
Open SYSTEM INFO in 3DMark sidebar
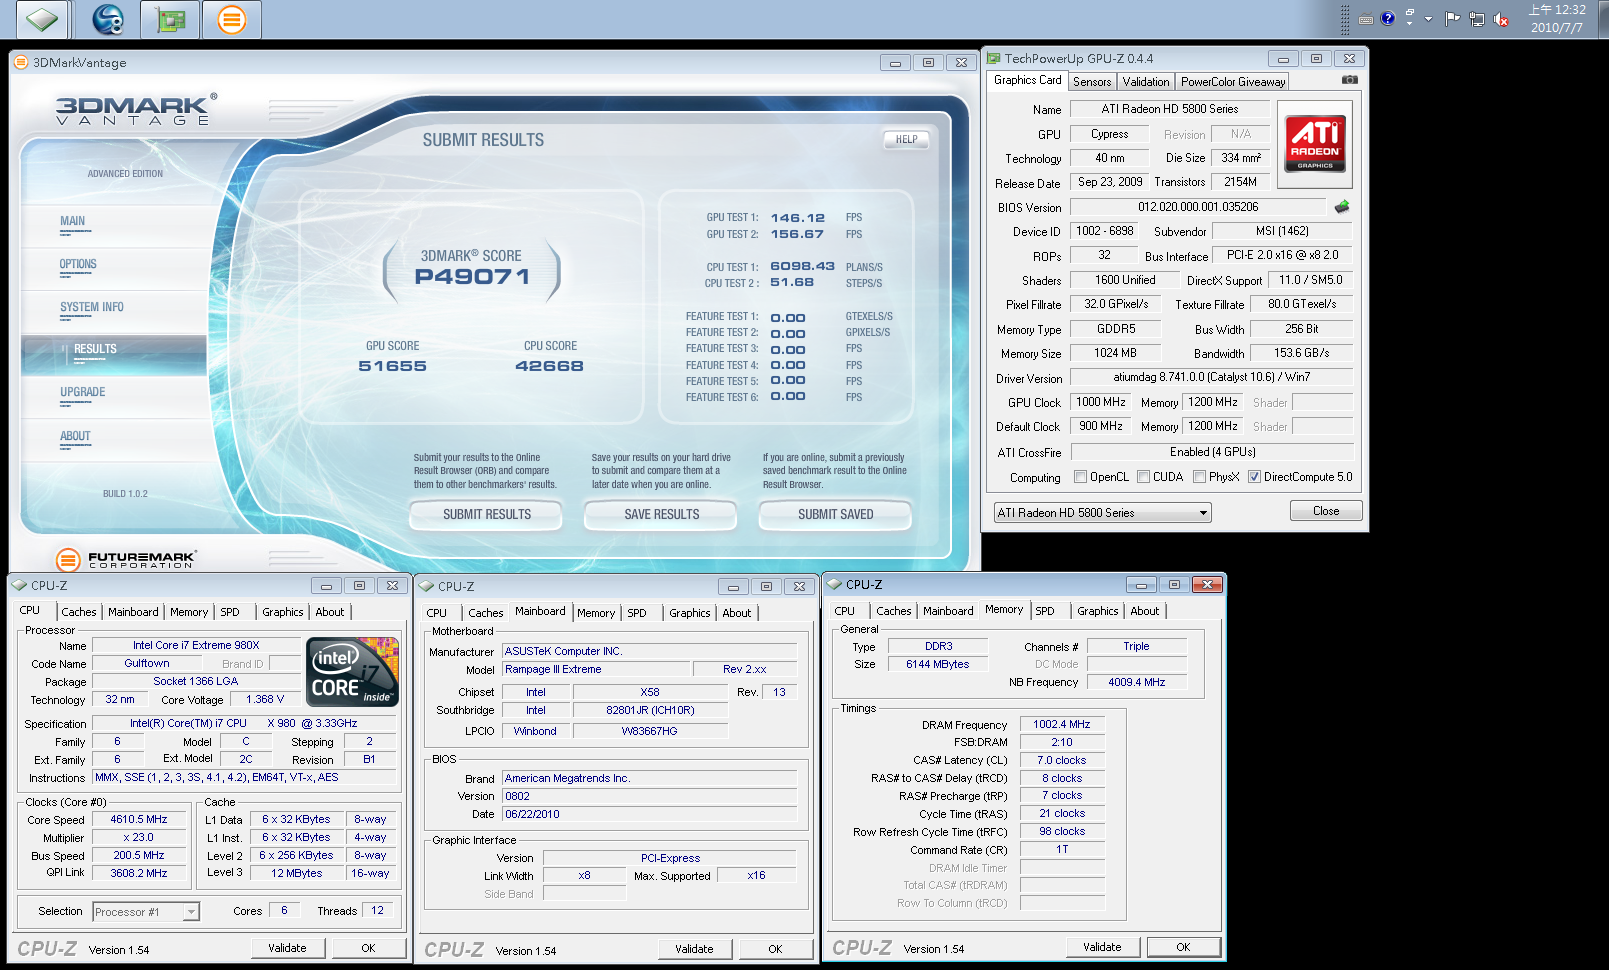click(x=92, y=308)
